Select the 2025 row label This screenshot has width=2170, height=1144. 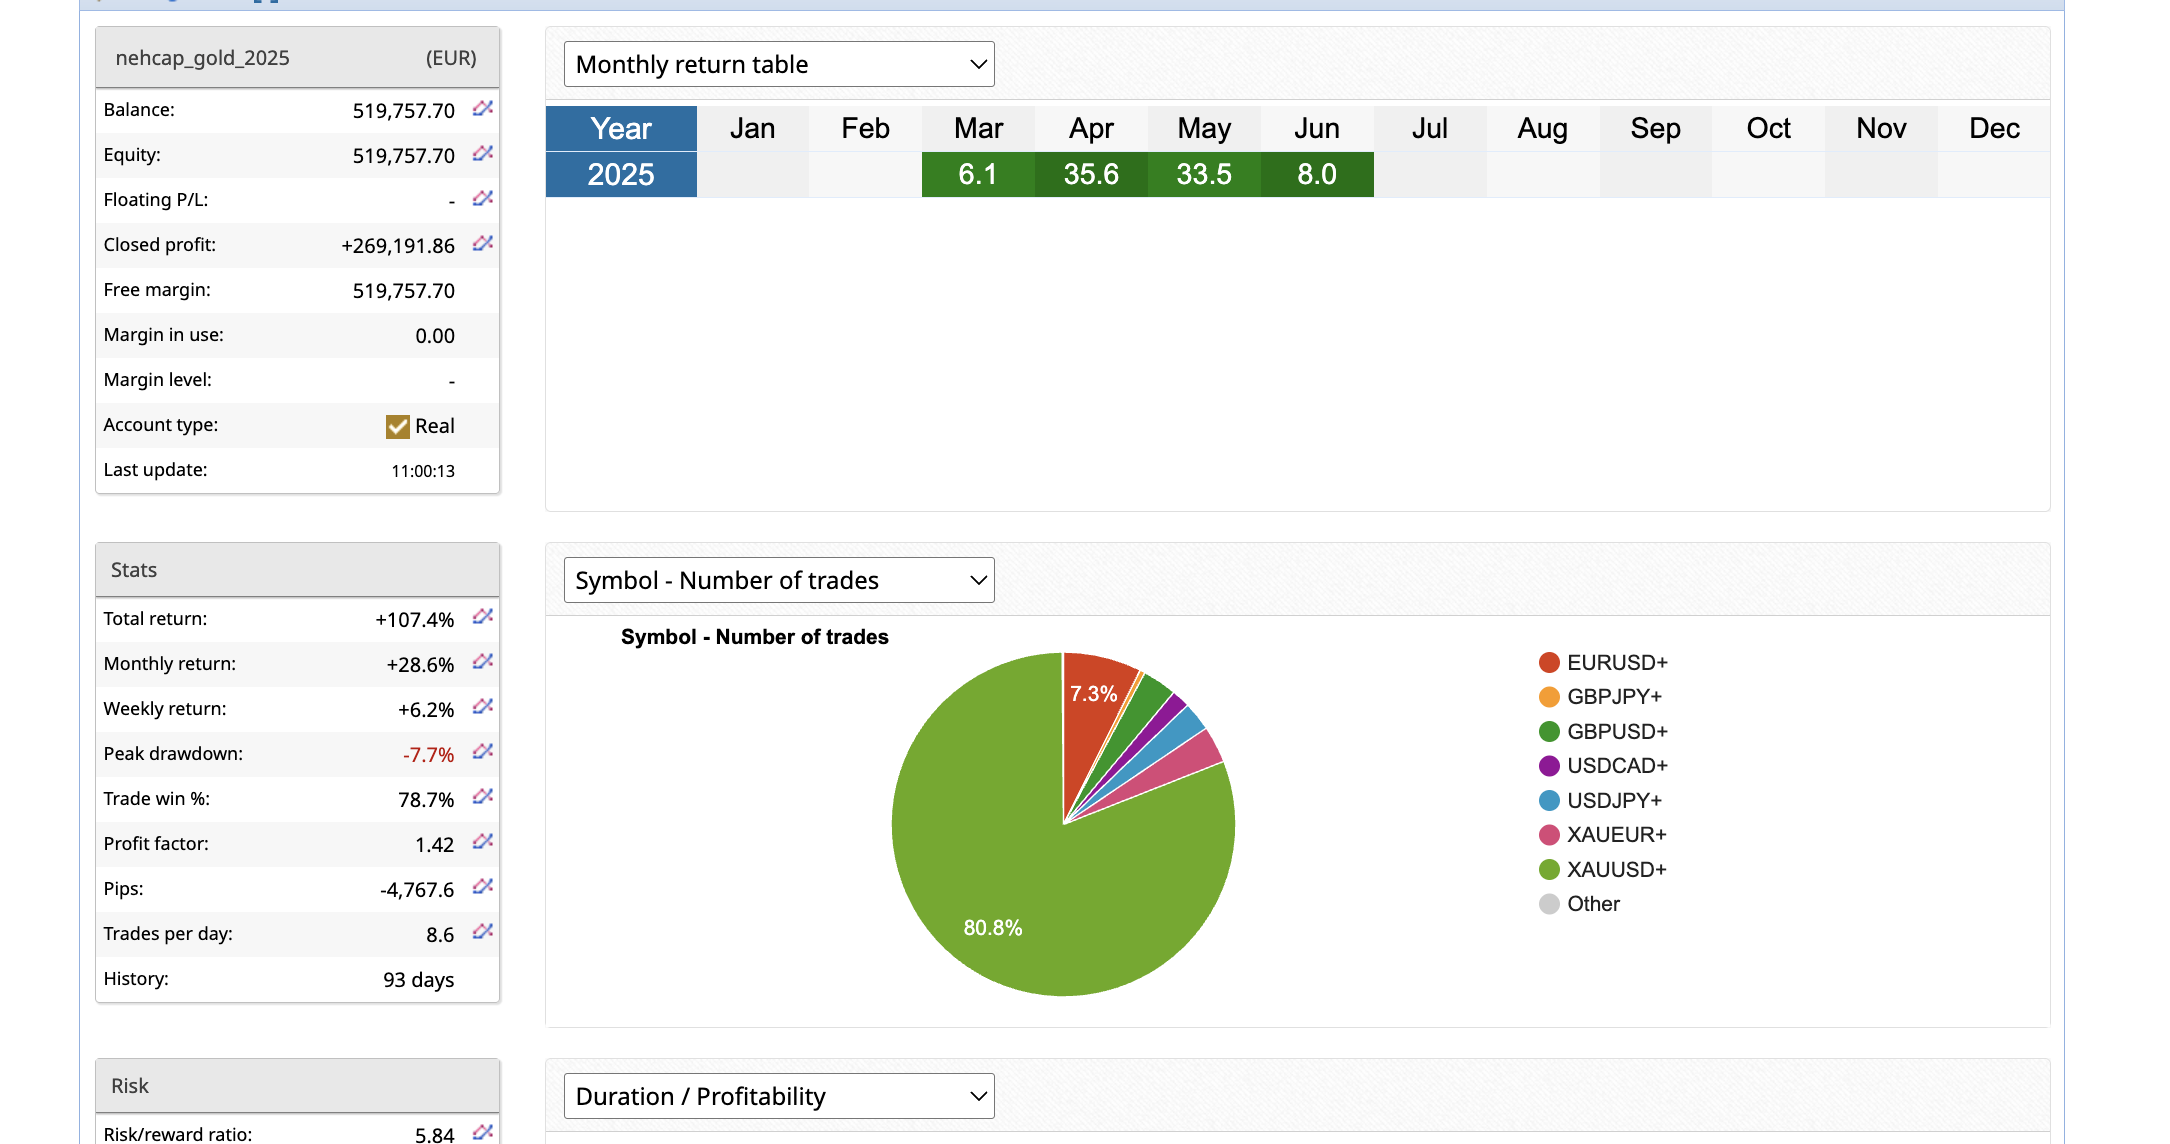coord(621,174)
